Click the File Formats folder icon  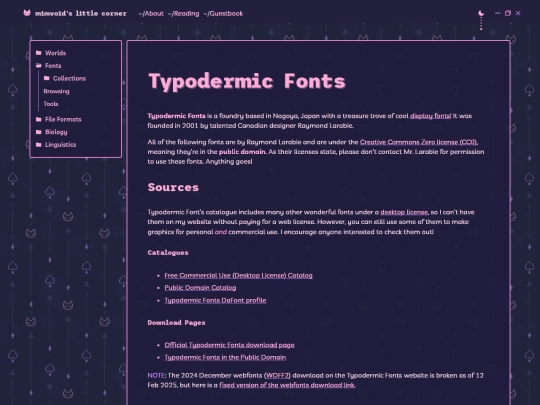39,119
